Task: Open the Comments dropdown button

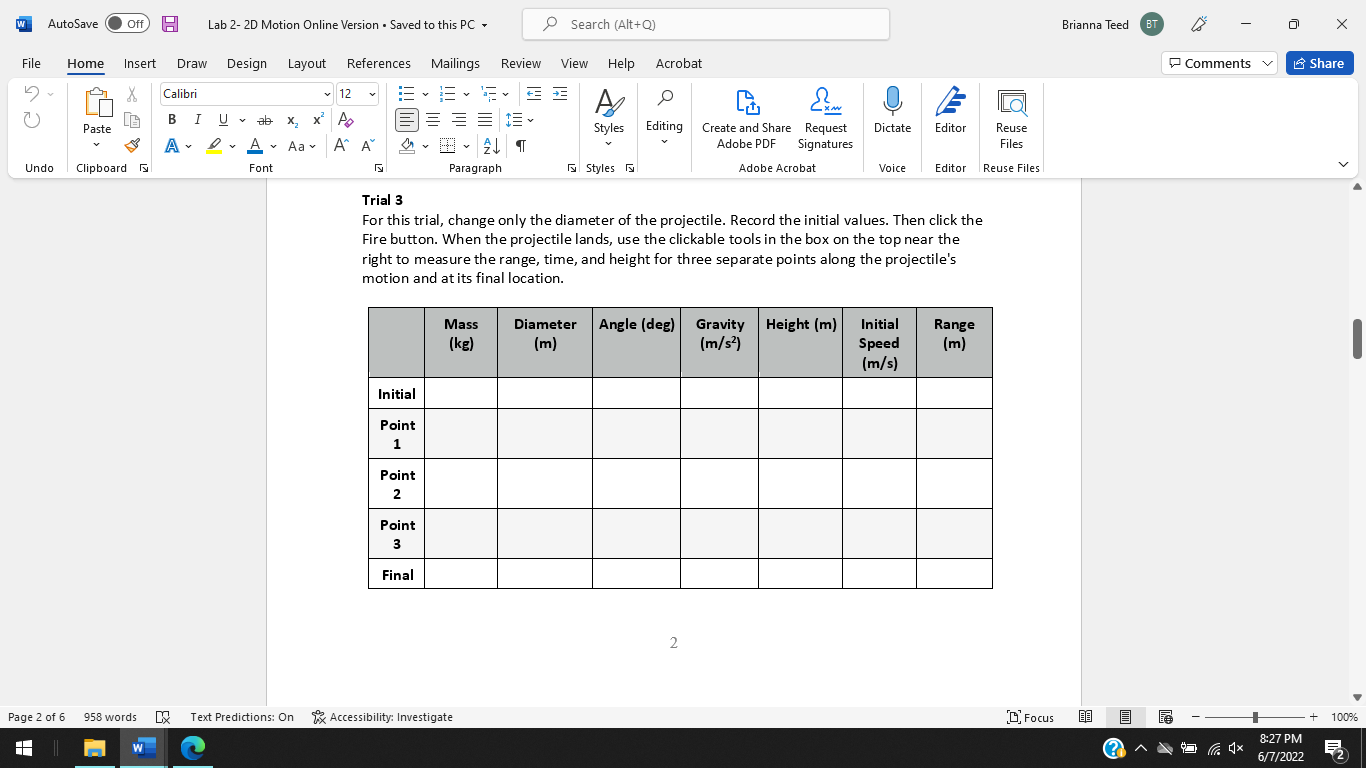Action: [x=1219, y=63]
